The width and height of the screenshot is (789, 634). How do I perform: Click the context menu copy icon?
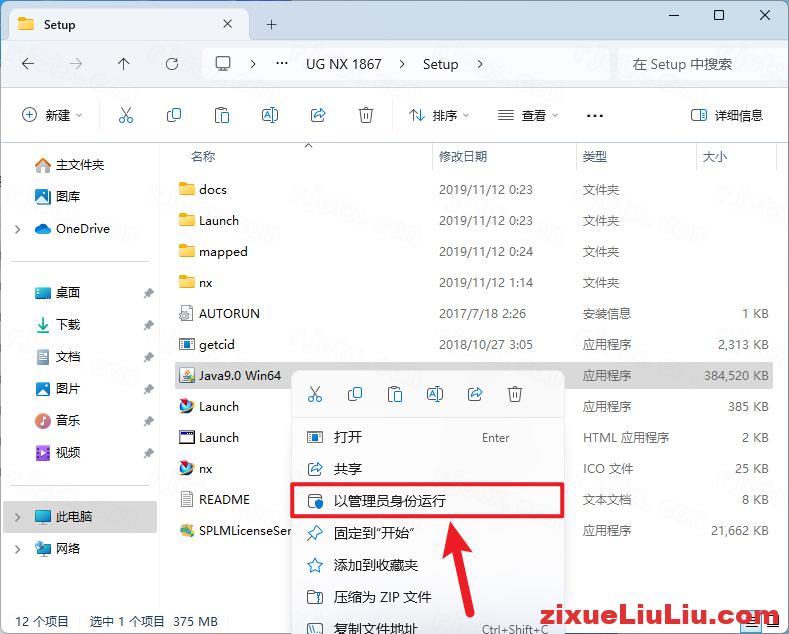pos(355,394)
